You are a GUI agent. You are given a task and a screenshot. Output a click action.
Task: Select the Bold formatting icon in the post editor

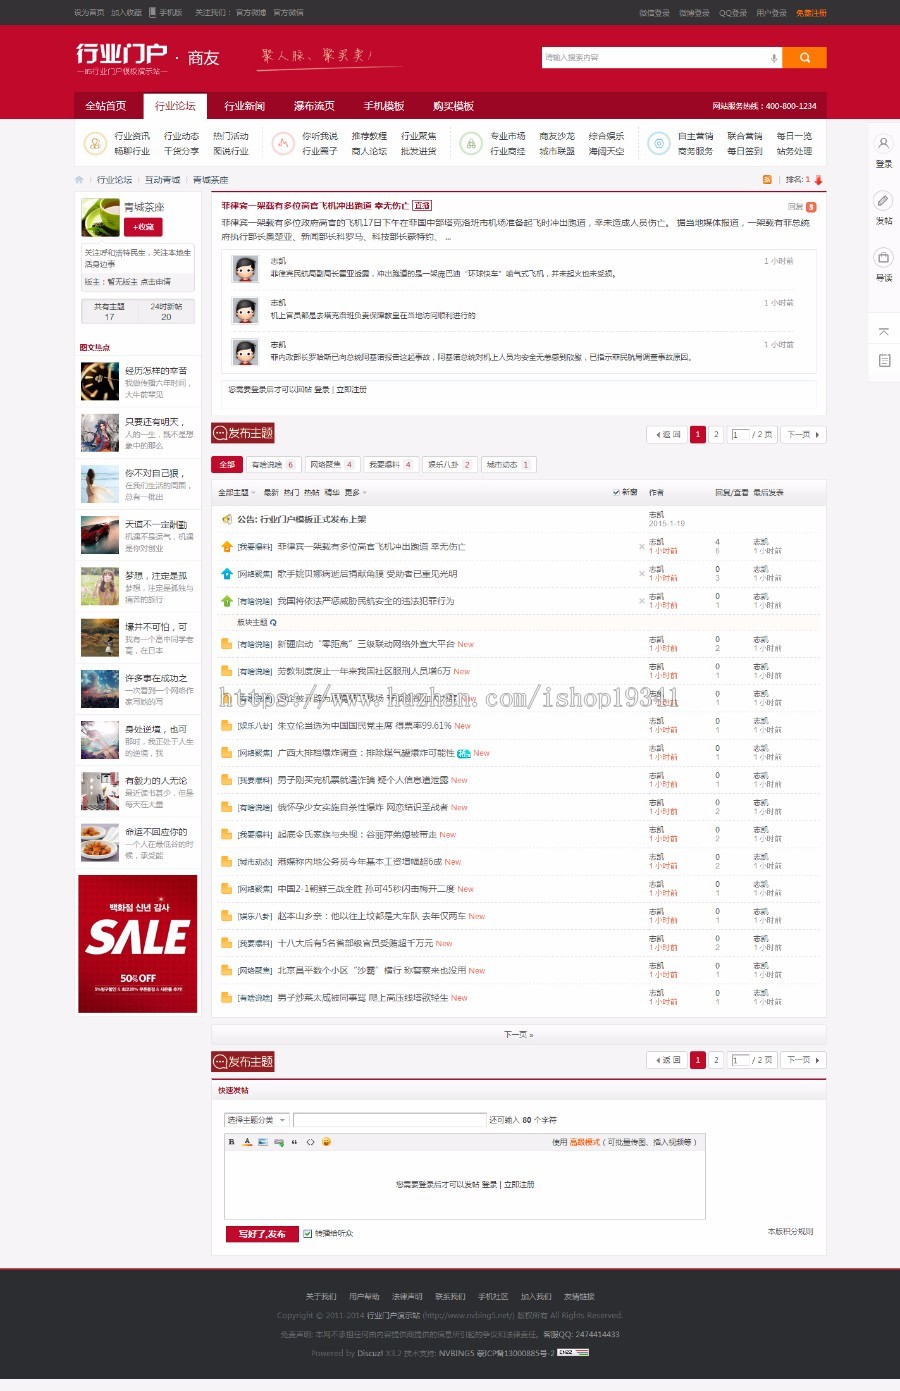point(231,1141)
